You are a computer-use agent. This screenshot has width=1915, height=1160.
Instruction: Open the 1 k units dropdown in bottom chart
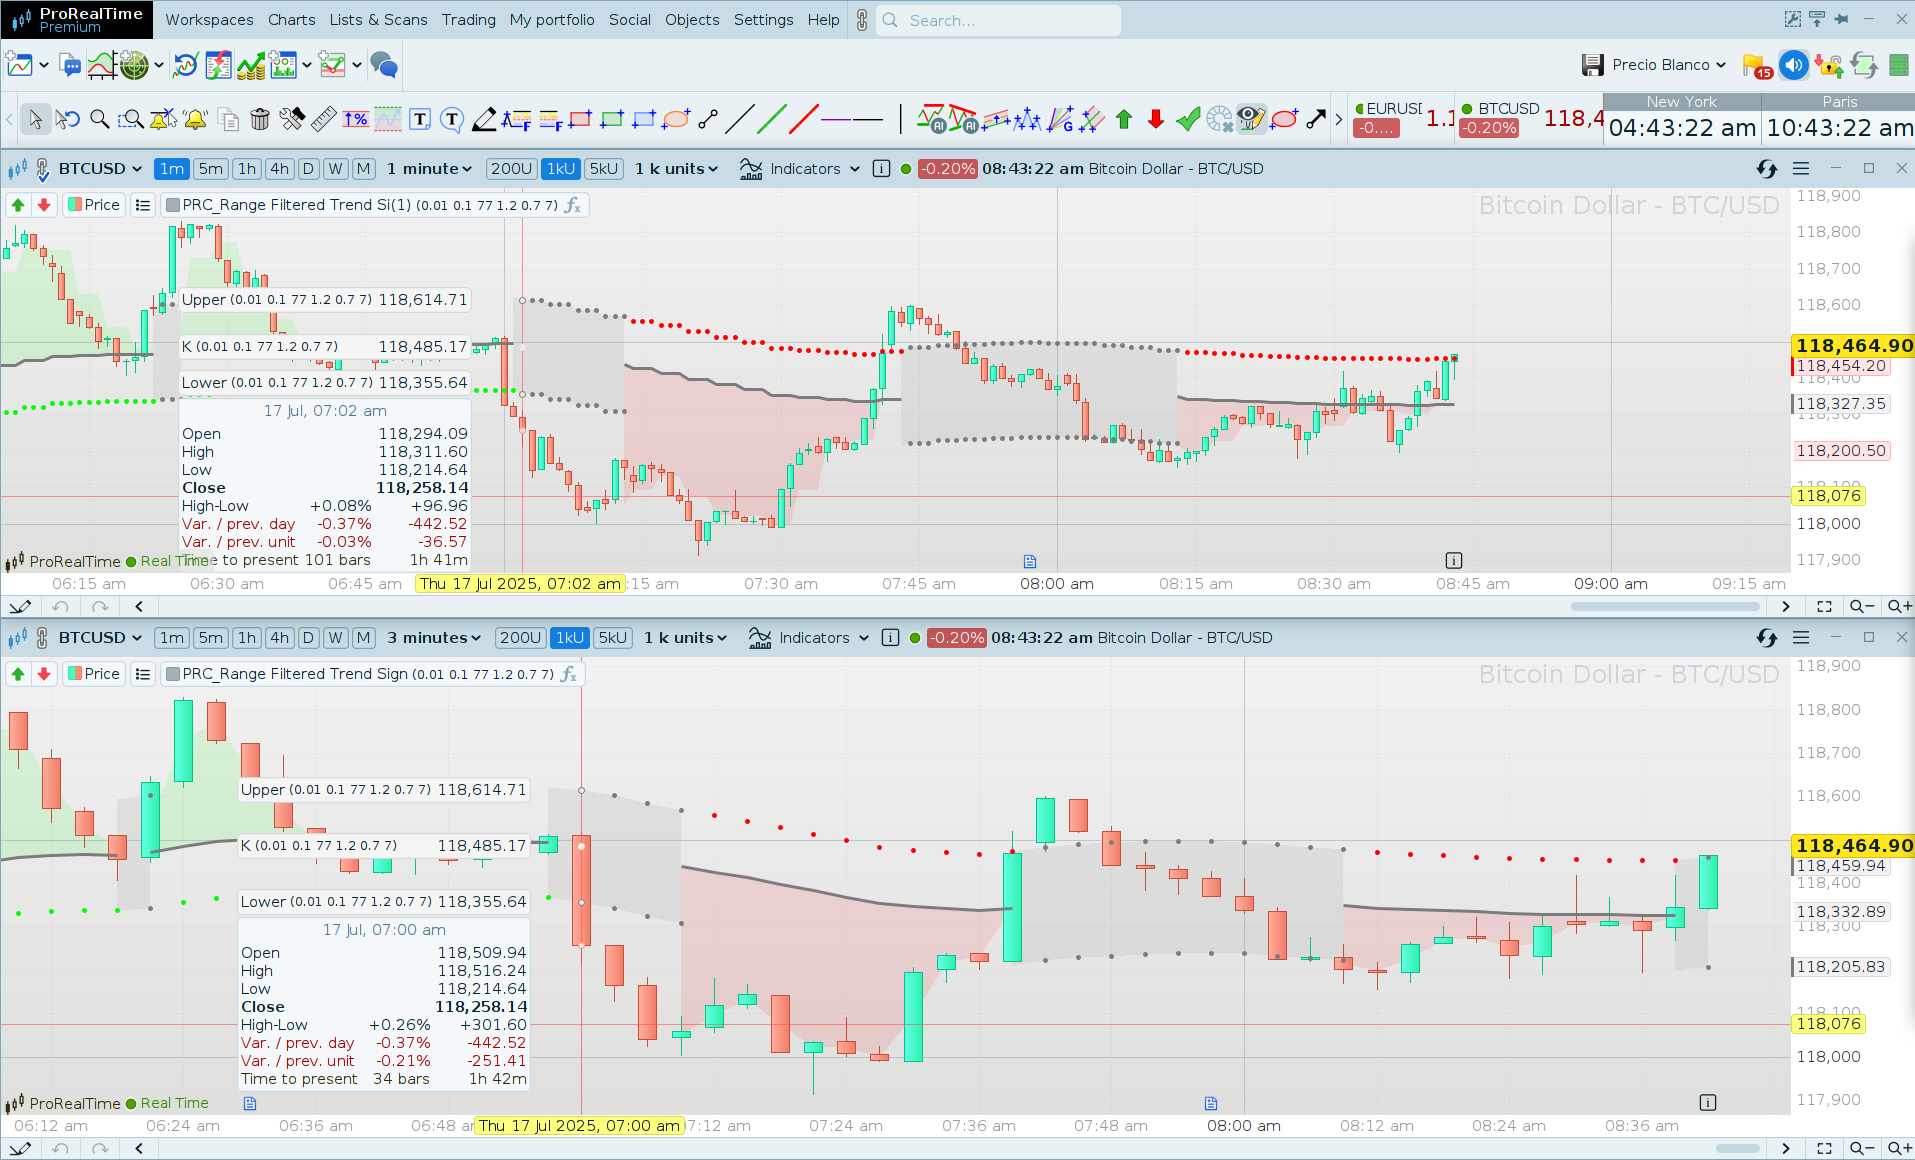coord(685,638)
